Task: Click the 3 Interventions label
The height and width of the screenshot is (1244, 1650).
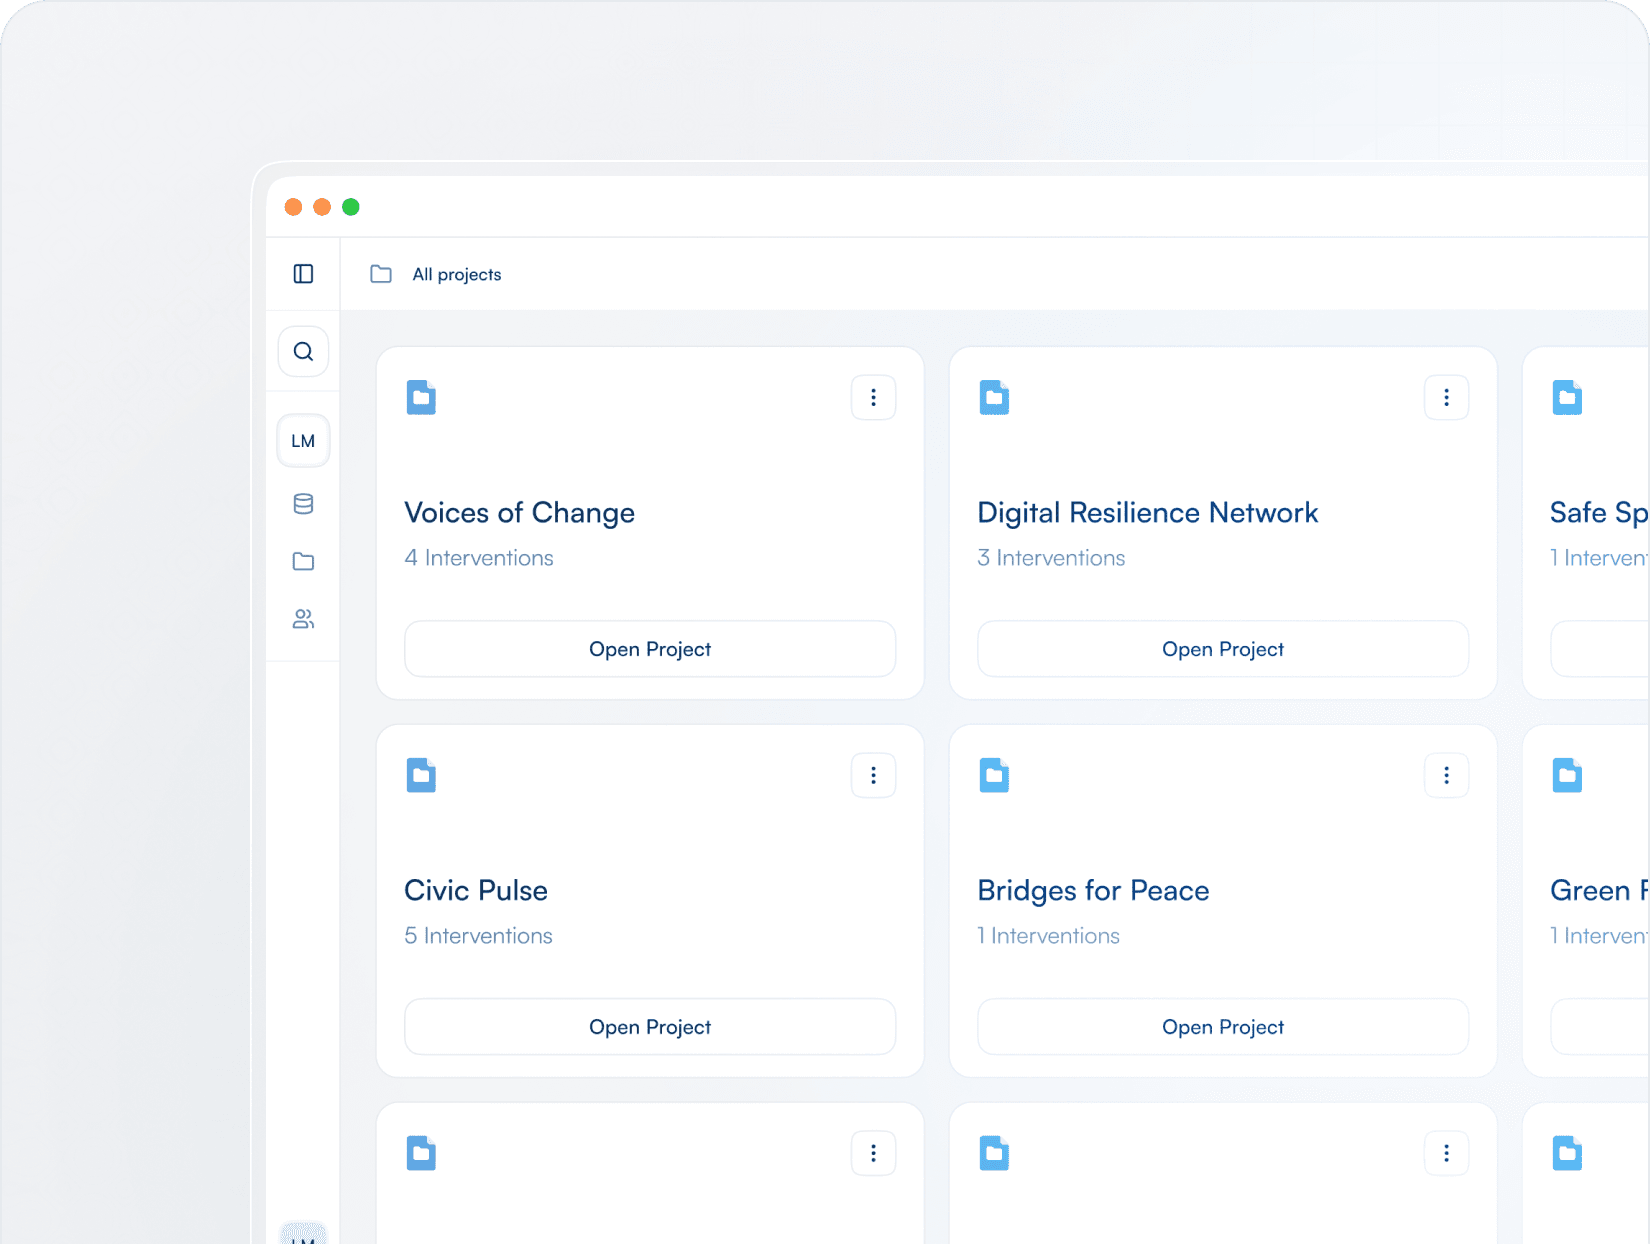Action: coord(1051,558)
